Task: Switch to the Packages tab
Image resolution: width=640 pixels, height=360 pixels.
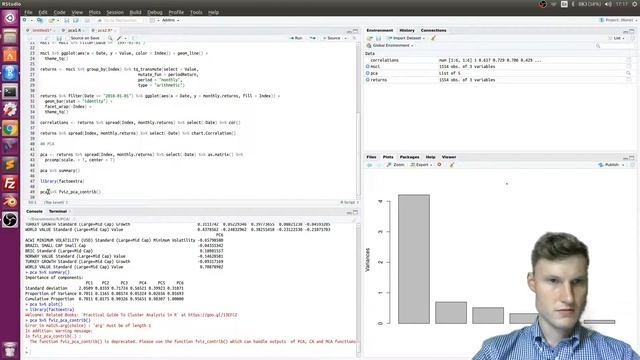Action: pos(409,157)
